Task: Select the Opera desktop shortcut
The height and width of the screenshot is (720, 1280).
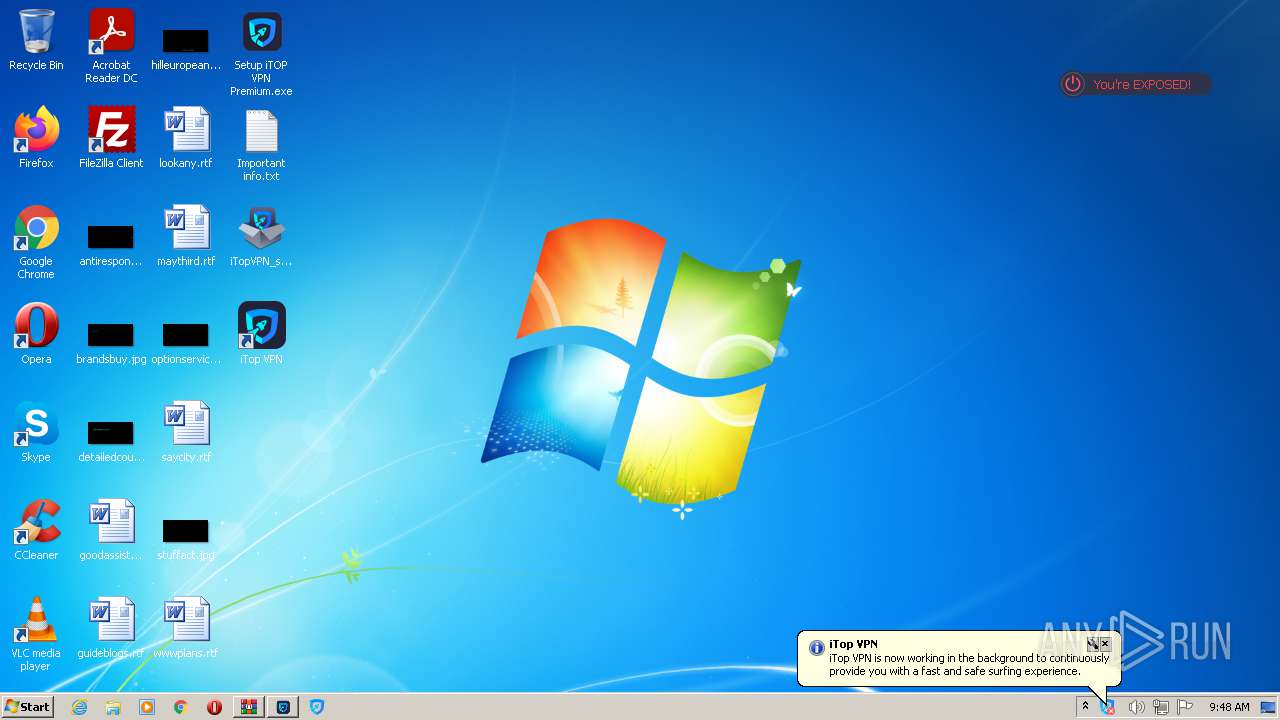Action: pos(36,334)
